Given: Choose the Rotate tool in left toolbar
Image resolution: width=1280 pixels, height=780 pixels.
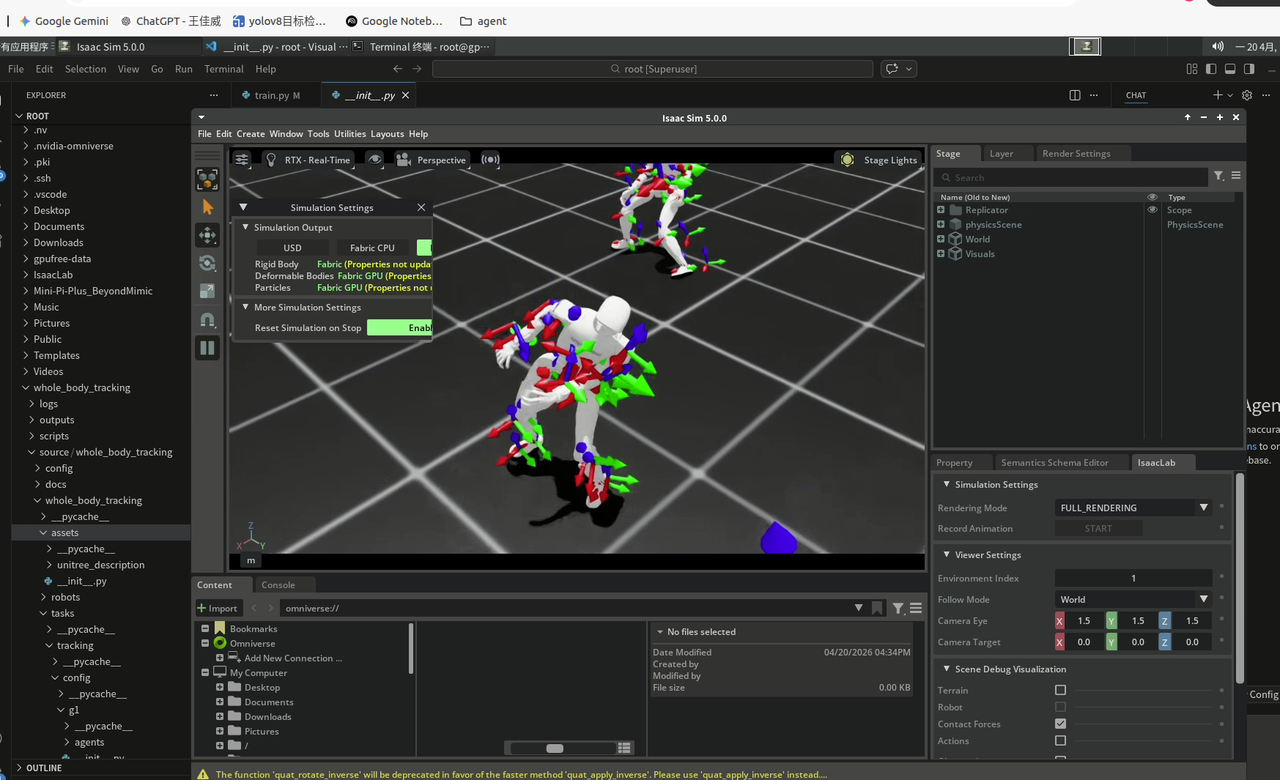Looking at the screenshot, I should [x=207, y=263].
